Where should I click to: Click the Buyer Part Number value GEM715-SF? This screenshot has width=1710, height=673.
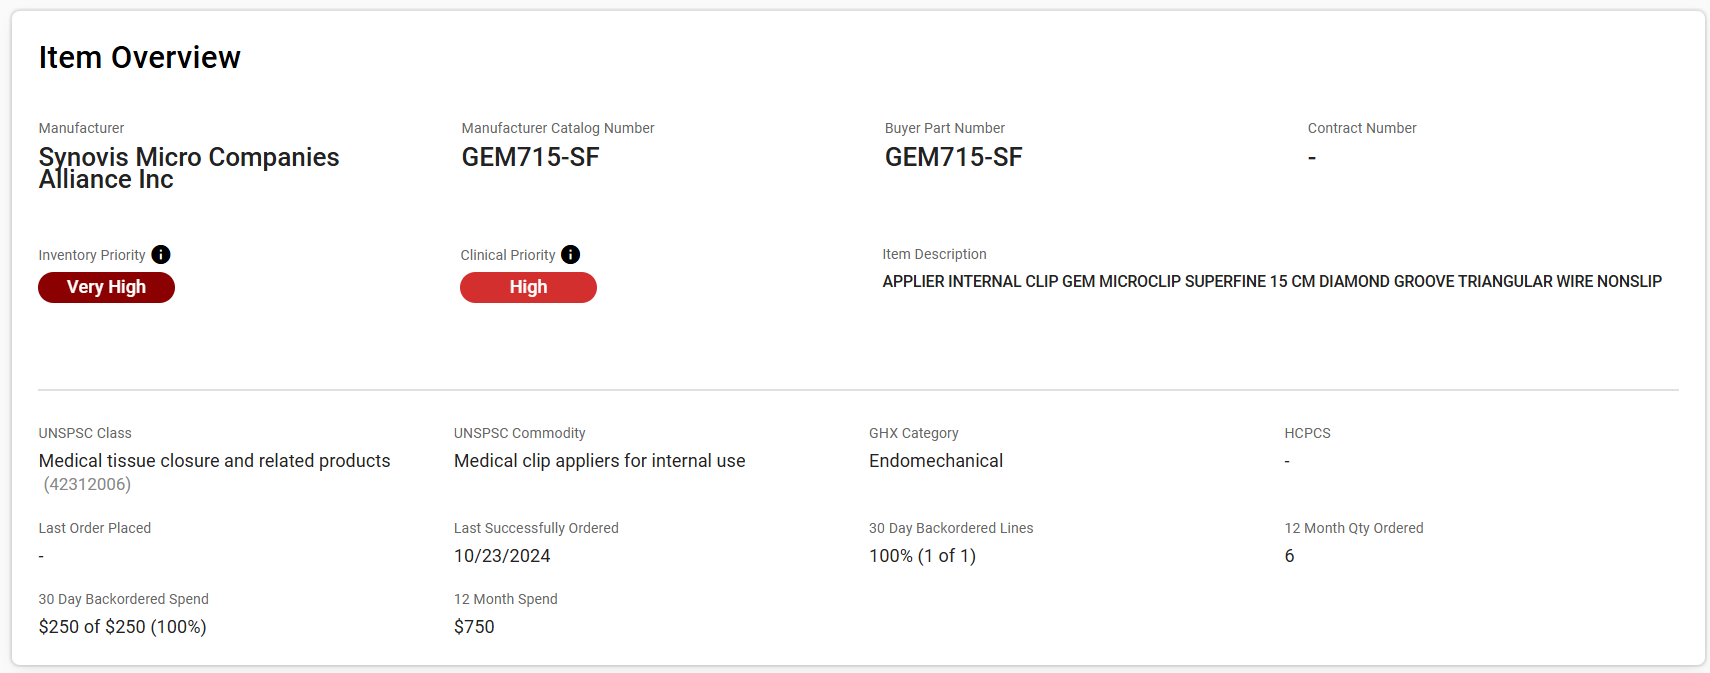[x=953, y=158]
